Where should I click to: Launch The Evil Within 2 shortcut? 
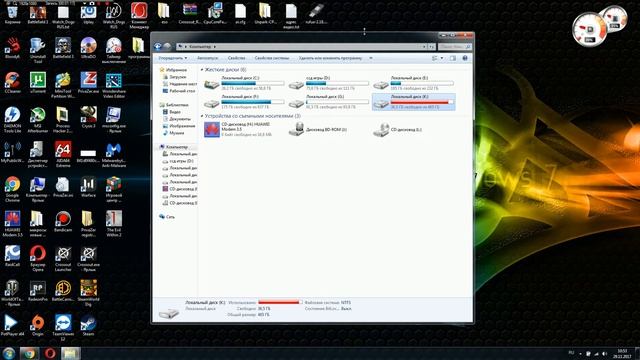(x=113, y=224)
